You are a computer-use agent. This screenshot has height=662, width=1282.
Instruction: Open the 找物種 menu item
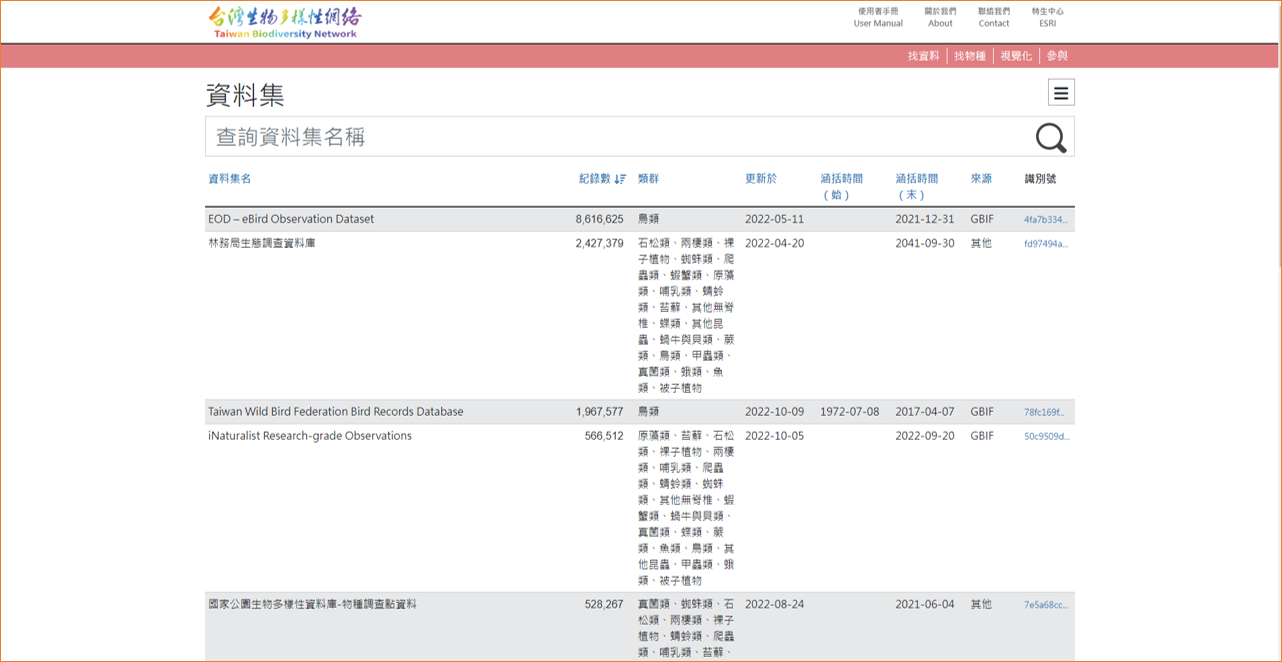969,56
